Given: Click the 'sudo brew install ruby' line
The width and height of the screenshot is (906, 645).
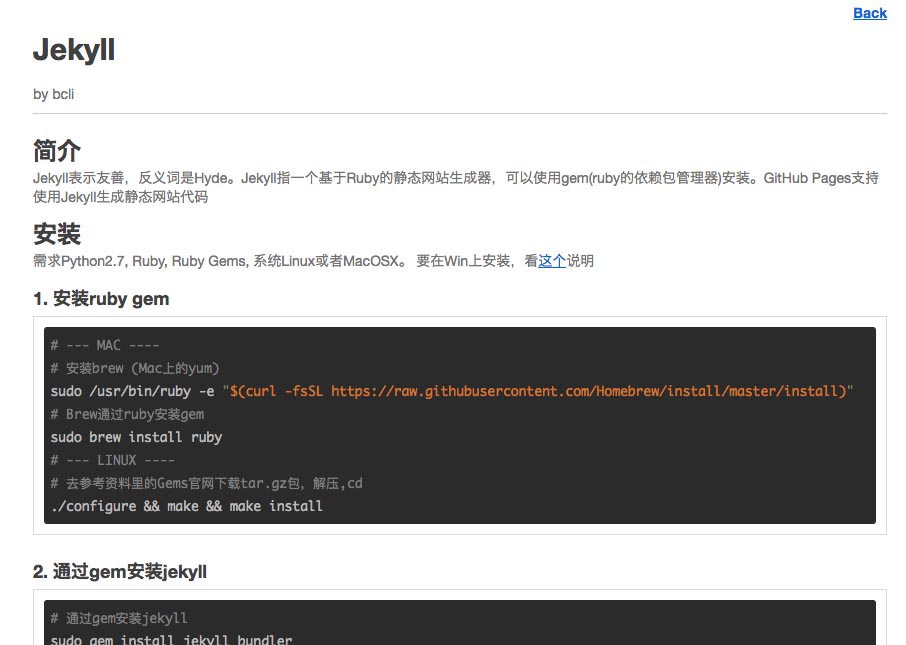Looking at the screenshot, I should [136, 438].
